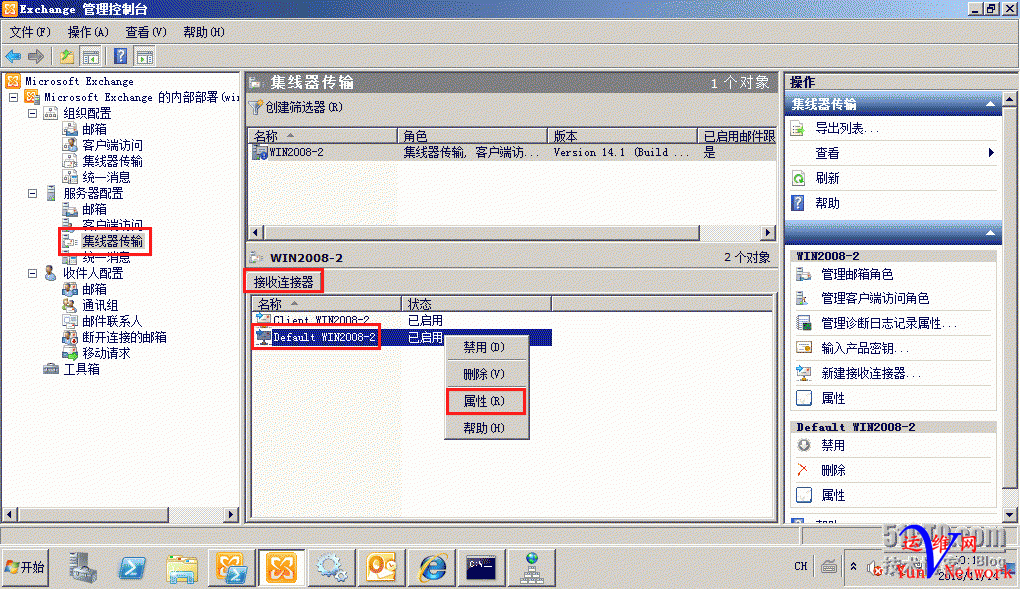Image resolution: width=1020 pixels, height=589 pixels.
Task: Collapse Microsoft Exchange 的内部部署 node
Action: coord(13,98)
